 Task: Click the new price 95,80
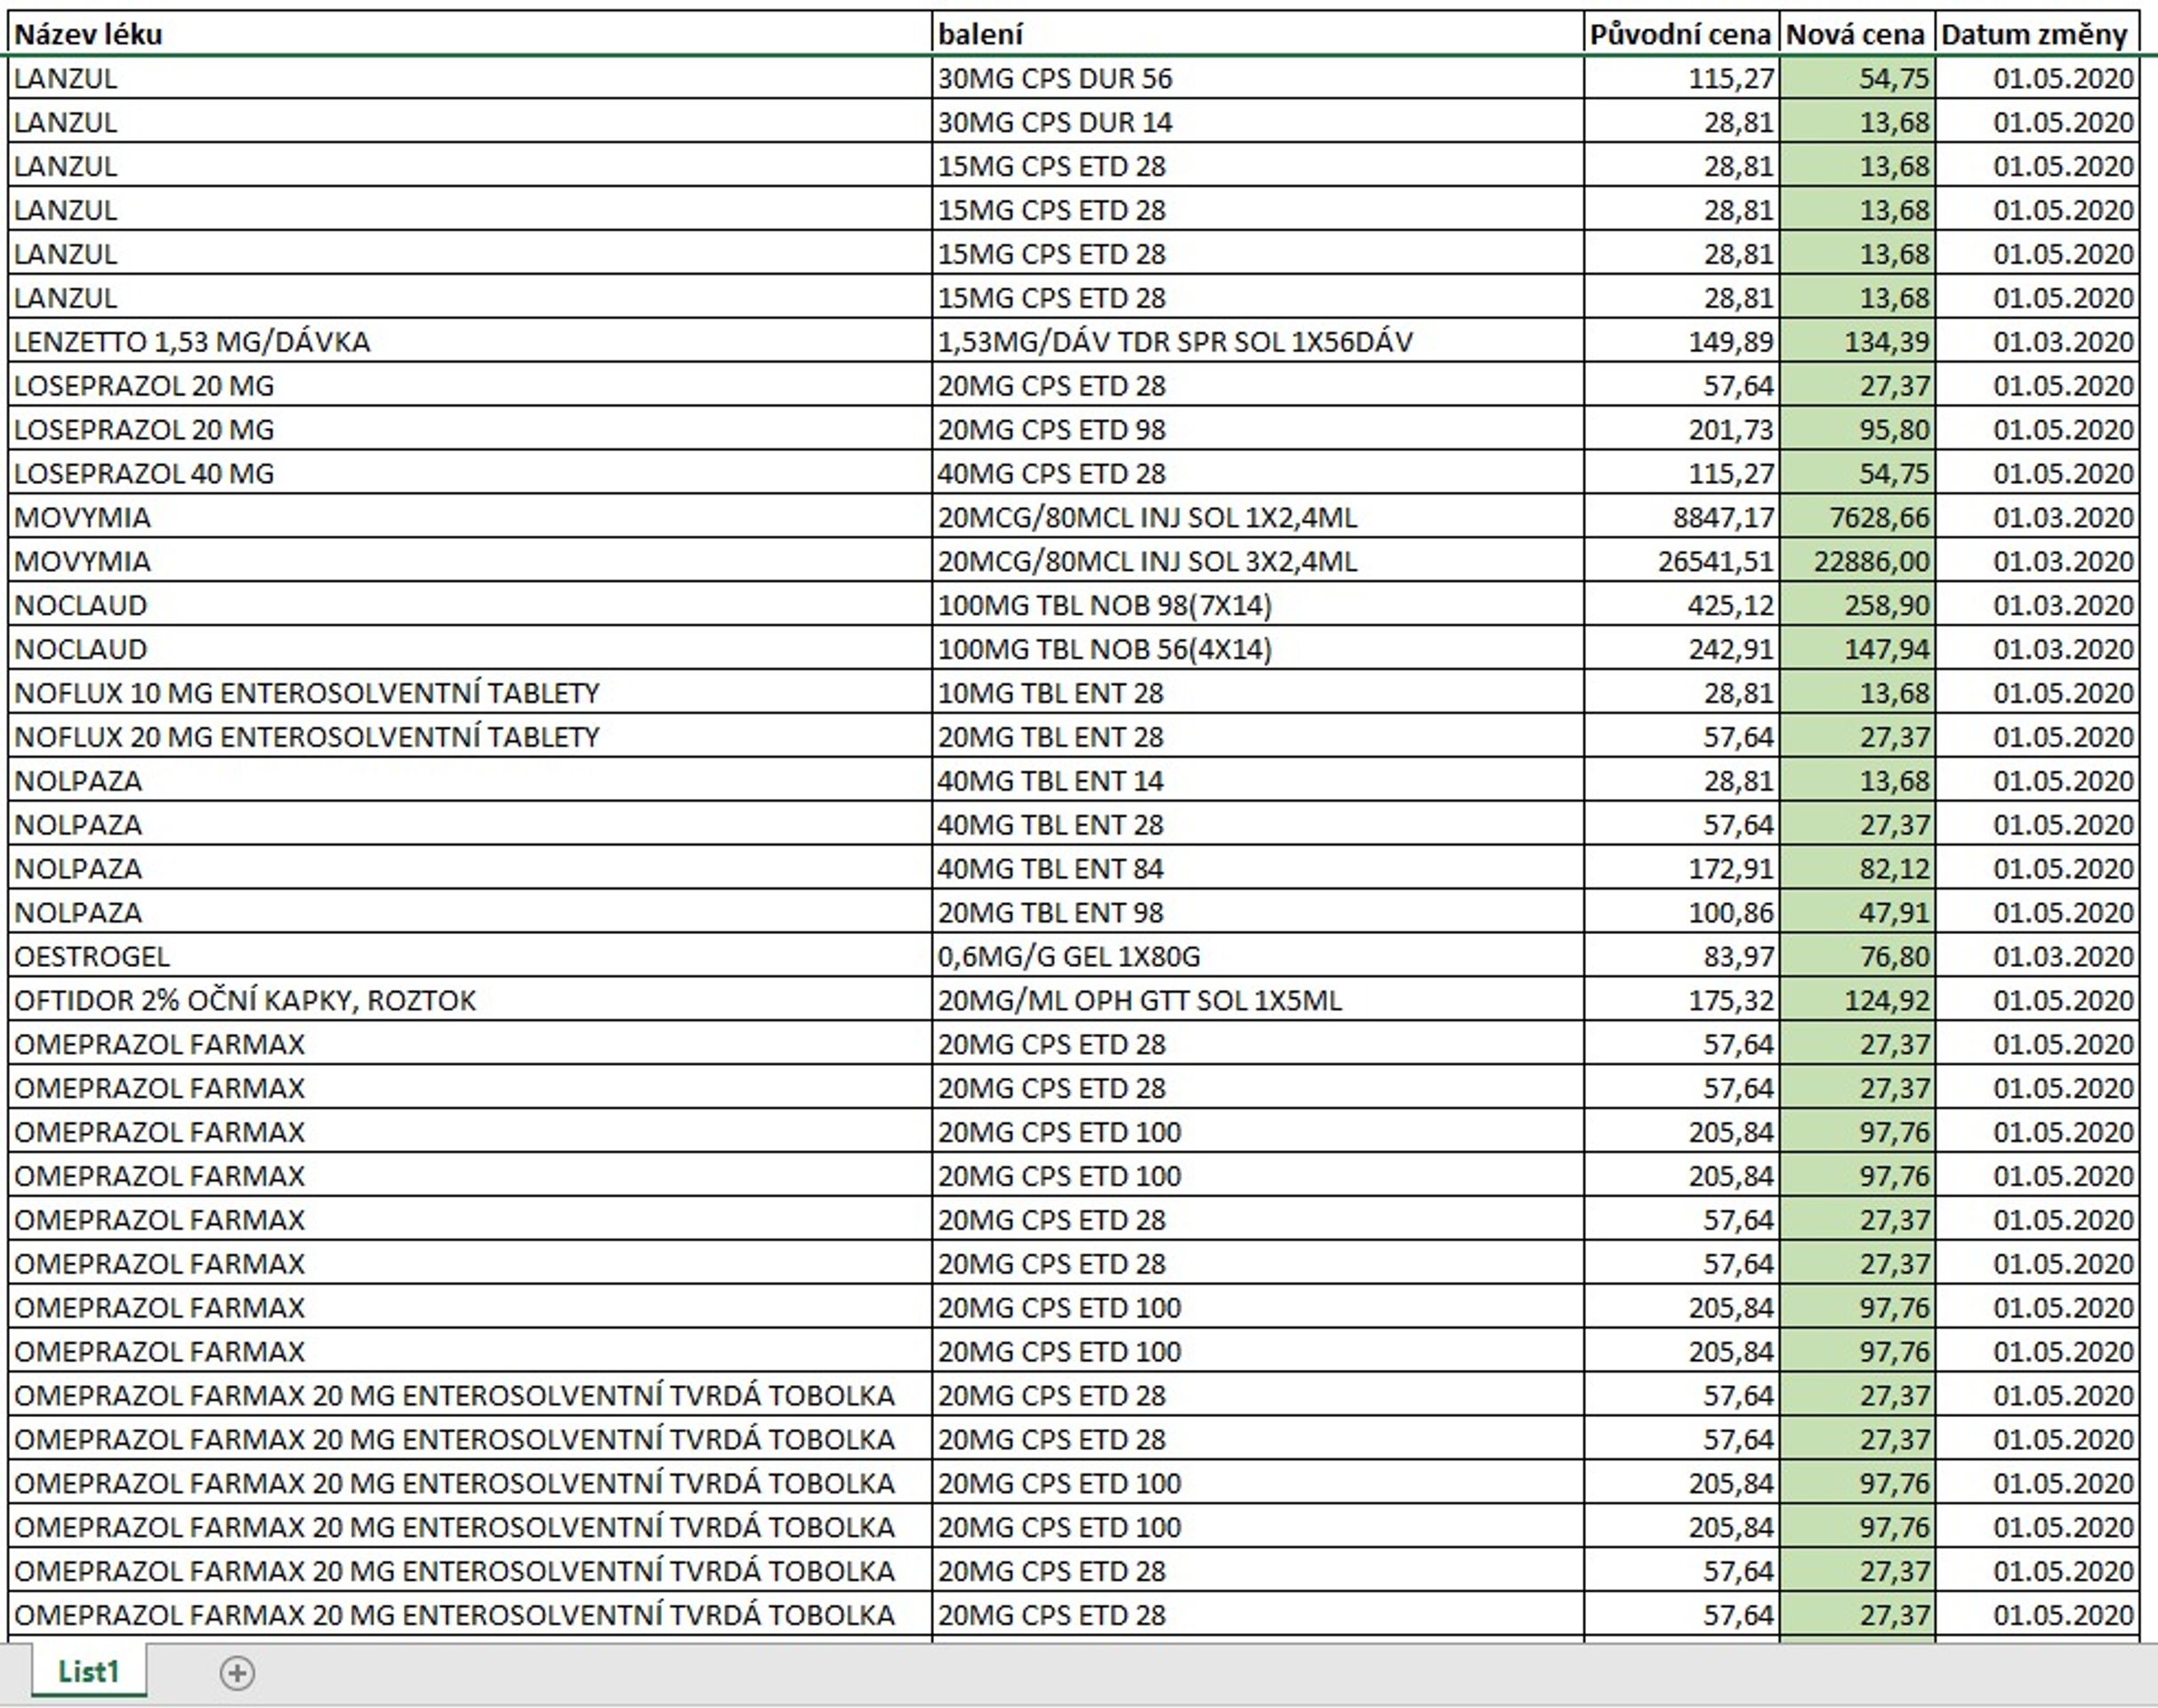click(1857, 430)
